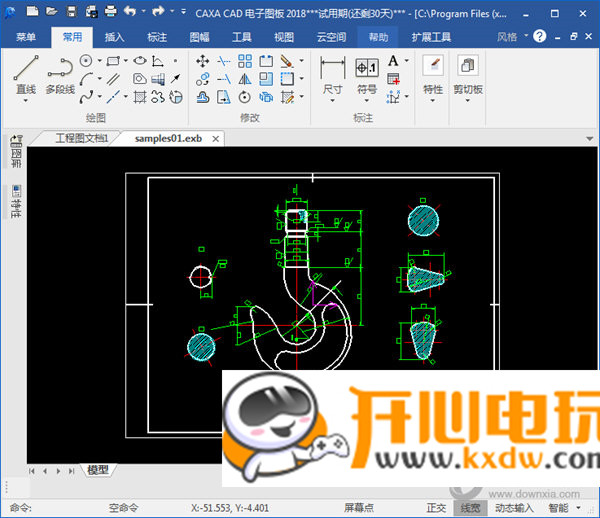Expand the circle tool dropdown arrow
The height and width of the screenshot is (518, 600).
tap(99, 60)
